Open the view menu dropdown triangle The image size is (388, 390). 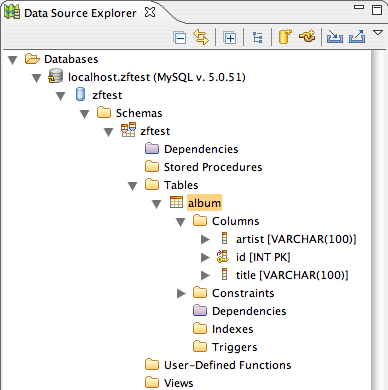point(378,33)
